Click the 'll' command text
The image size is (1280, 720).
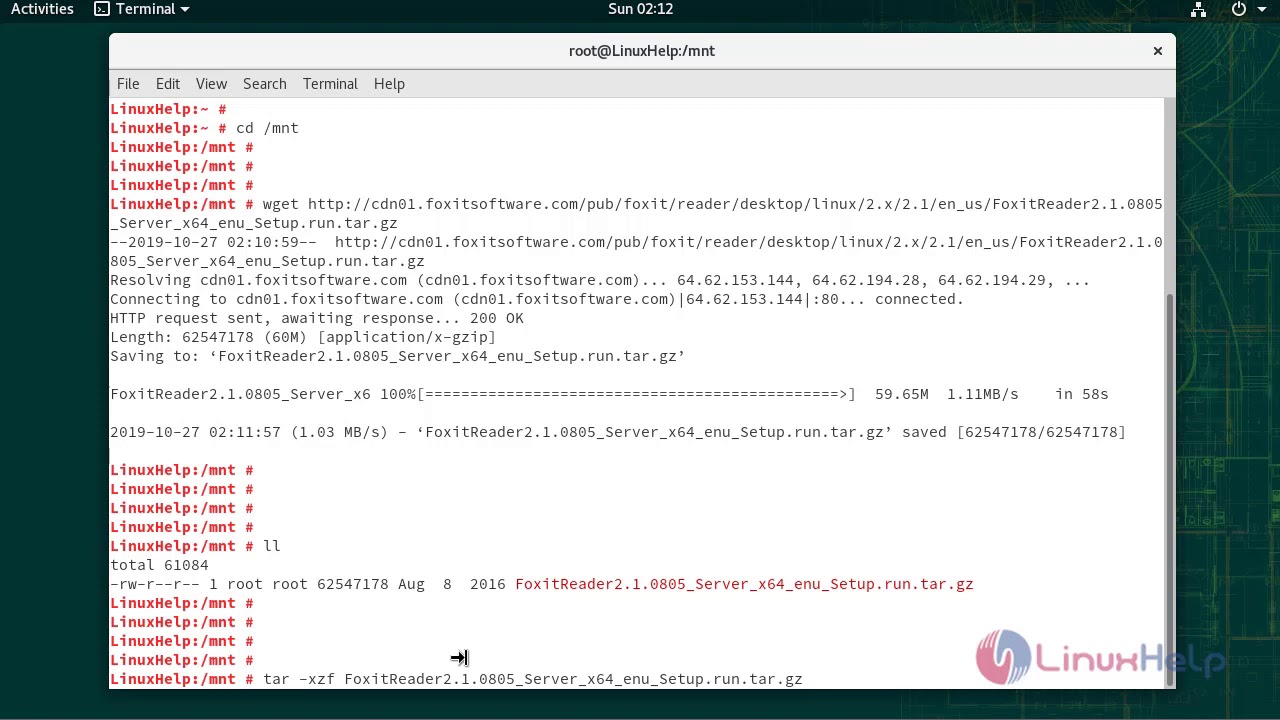coord(272,546)
